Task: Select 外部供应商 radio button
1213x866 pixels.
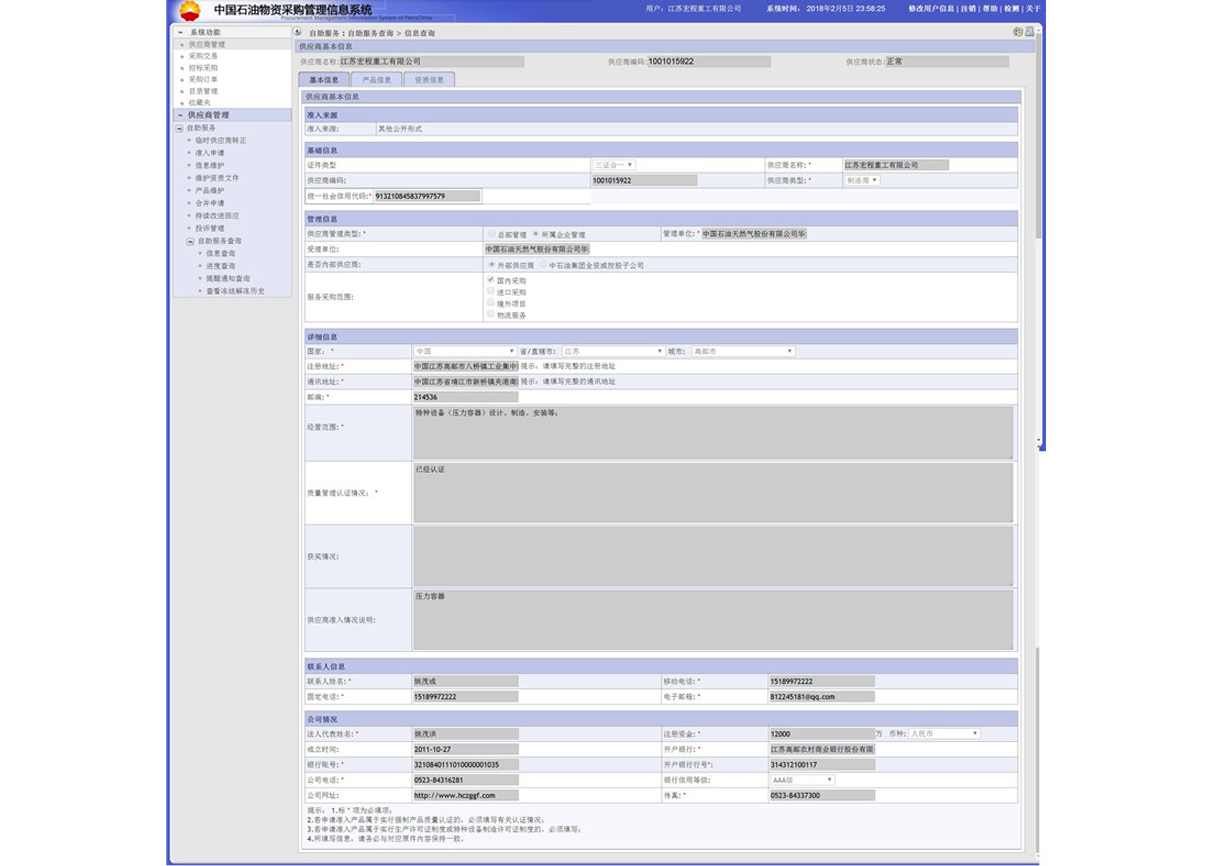Action: (x=490, y=266)
